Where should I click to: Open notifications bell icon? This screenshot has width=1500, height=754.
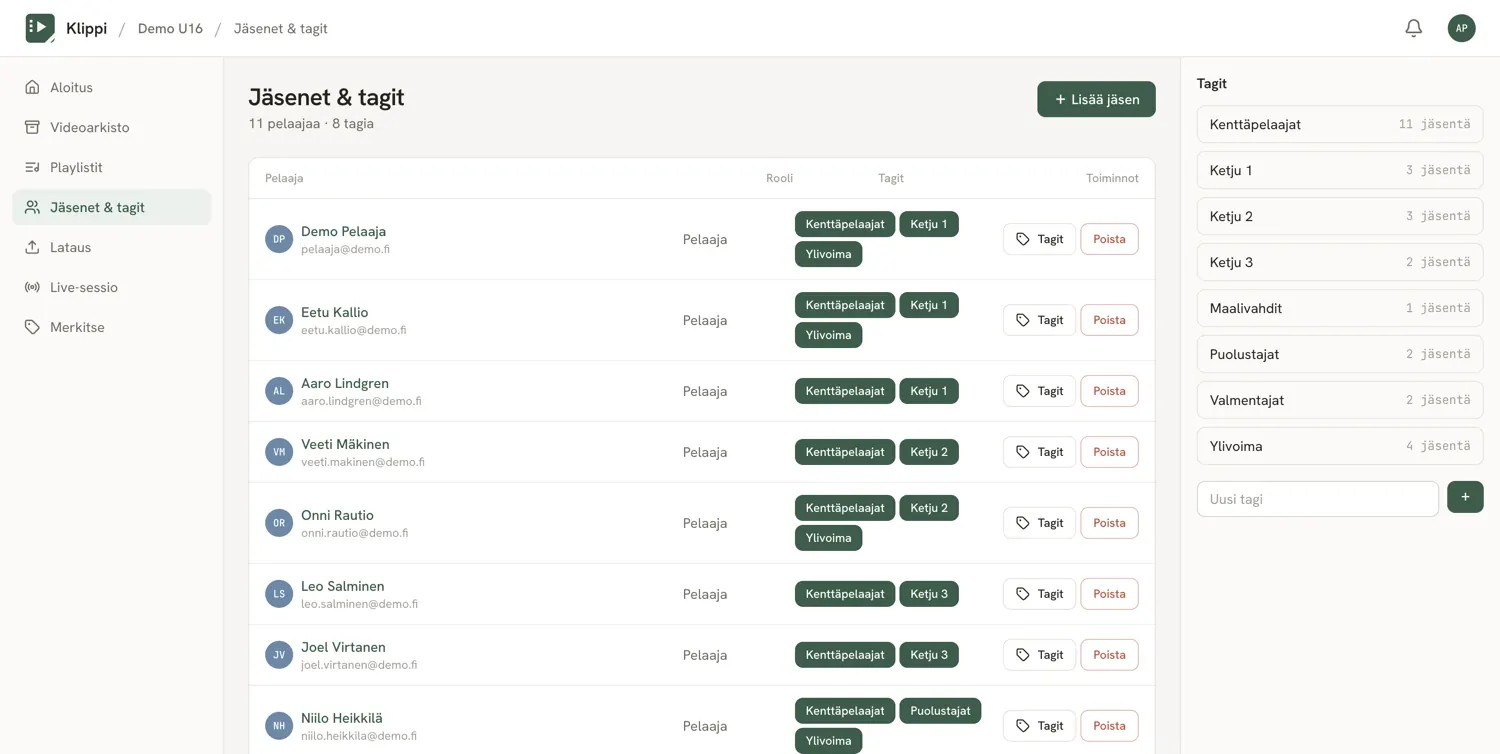coord(1413,28)
